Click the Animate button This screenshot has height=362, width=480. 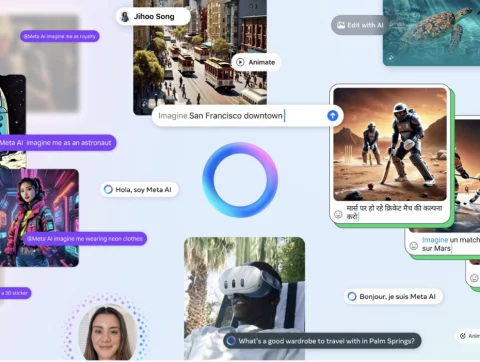(256, 62)
